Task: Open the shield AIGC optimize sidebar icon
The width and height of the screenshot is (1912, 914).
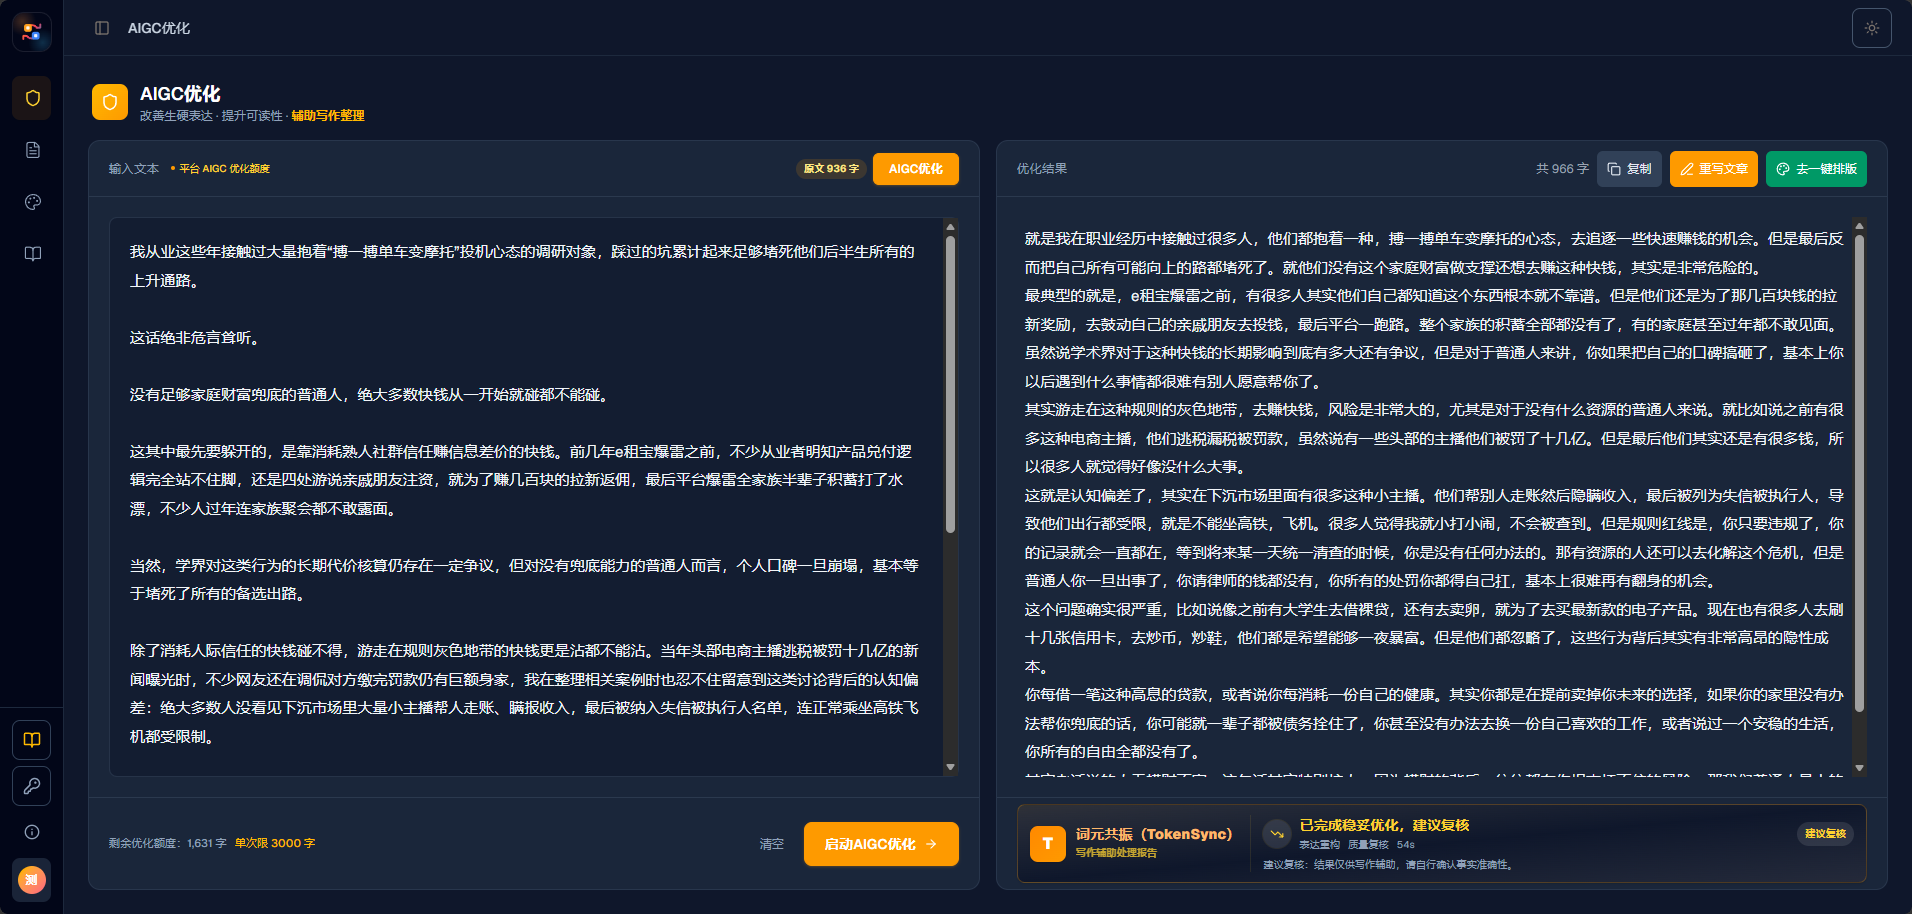Action: 32,98
